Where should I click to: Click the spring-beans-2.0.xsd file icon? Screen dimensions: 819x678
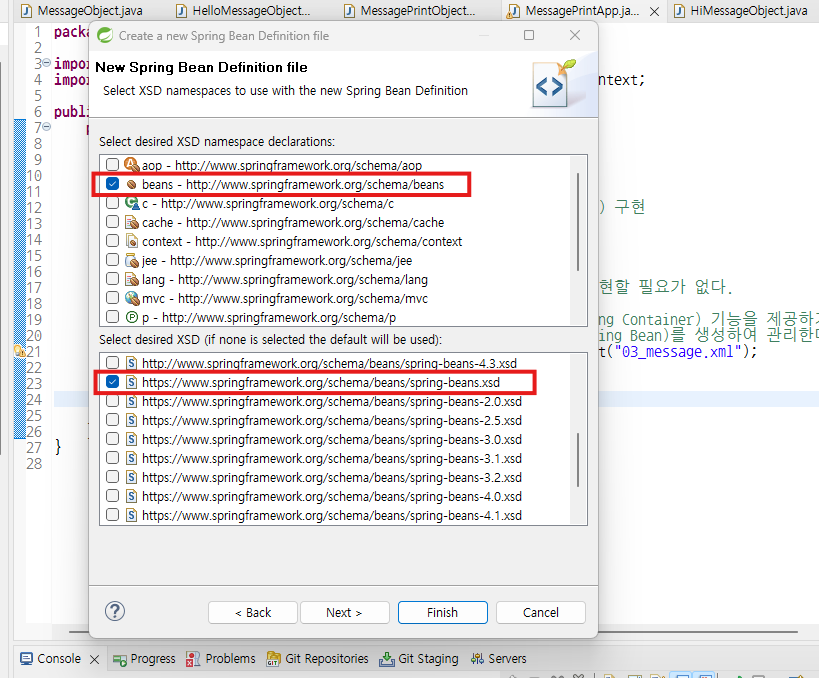132,401
